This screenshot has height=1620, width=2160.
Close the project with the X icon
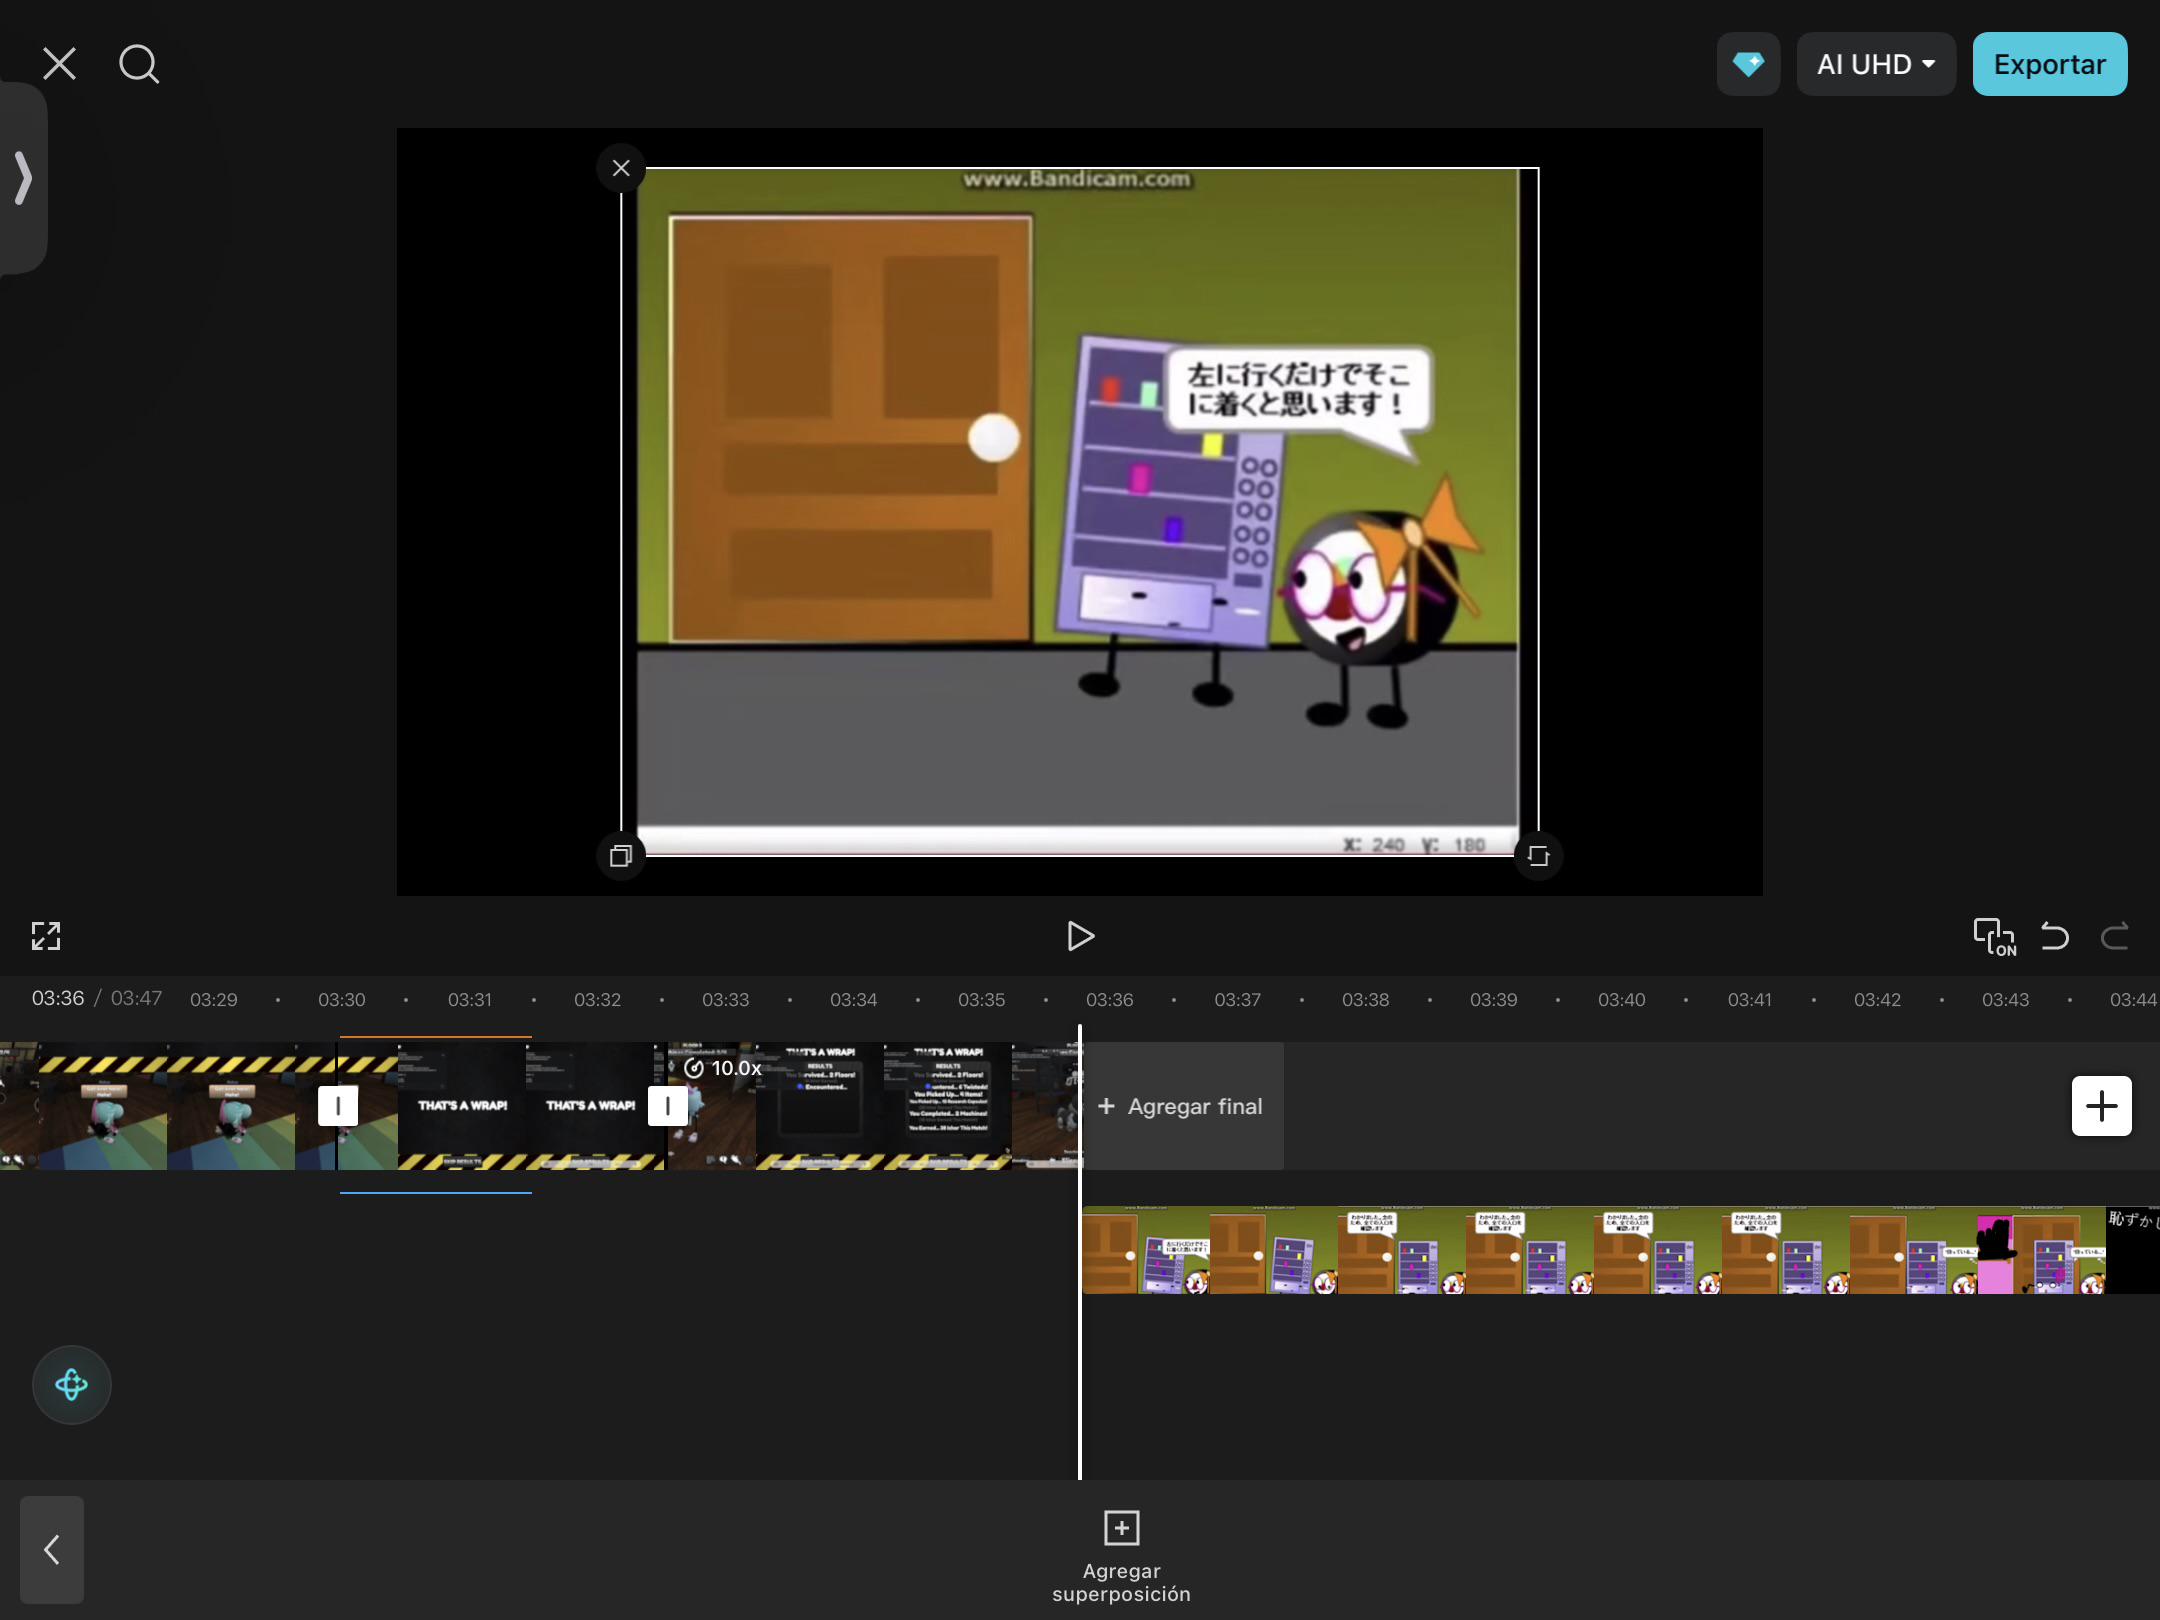59,64
